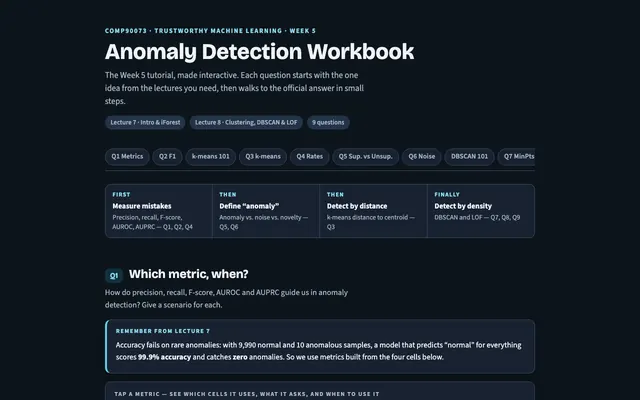The width and height of the screenshot is (640, 400).
Task: Open the FIRST Measure mistakes card
Action: click(159, 211)
